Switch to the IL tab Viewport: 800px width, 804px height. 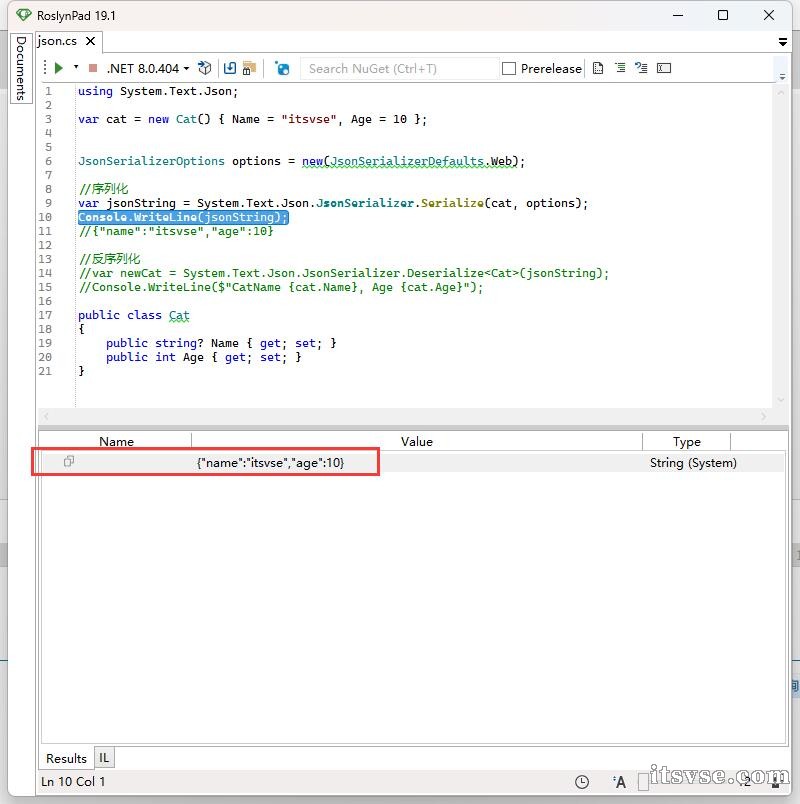point(104,758)
